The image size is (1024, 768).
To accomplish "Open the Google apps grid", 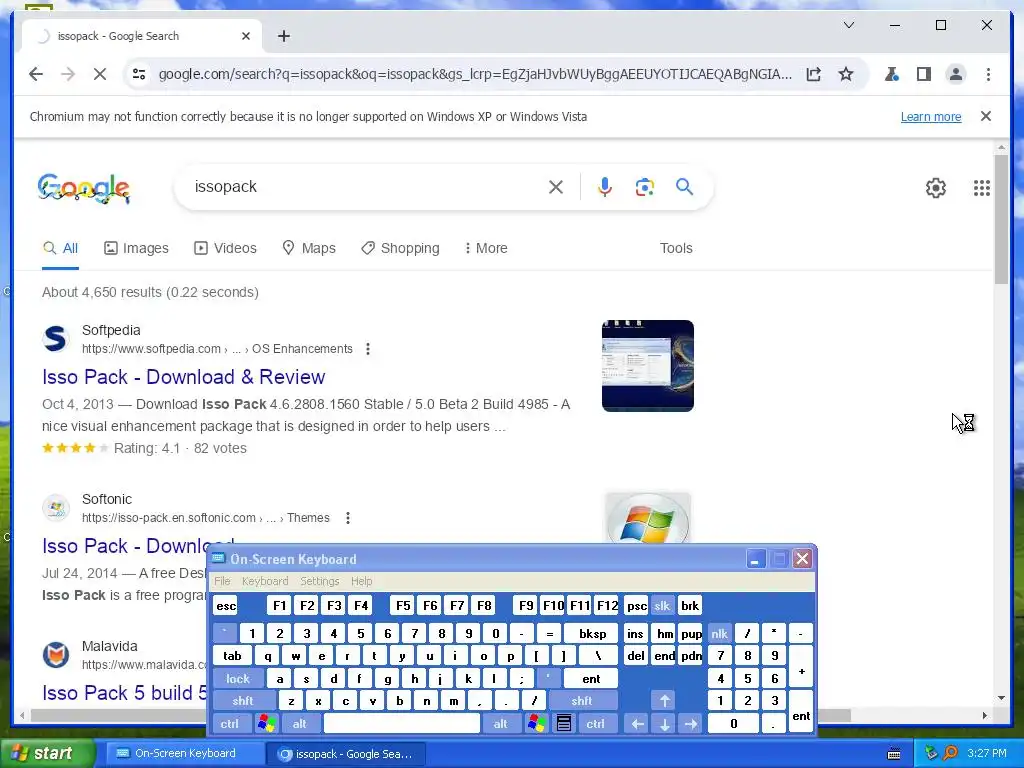I will coord(982,188).
